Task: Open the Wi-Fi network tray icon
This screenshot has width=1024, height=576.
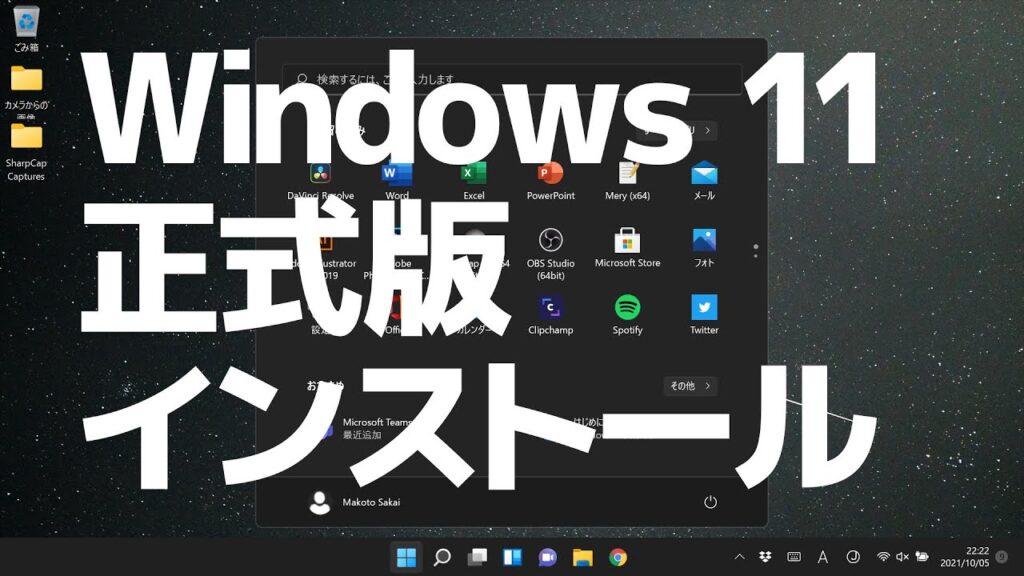Action: (x=883, y=556)
